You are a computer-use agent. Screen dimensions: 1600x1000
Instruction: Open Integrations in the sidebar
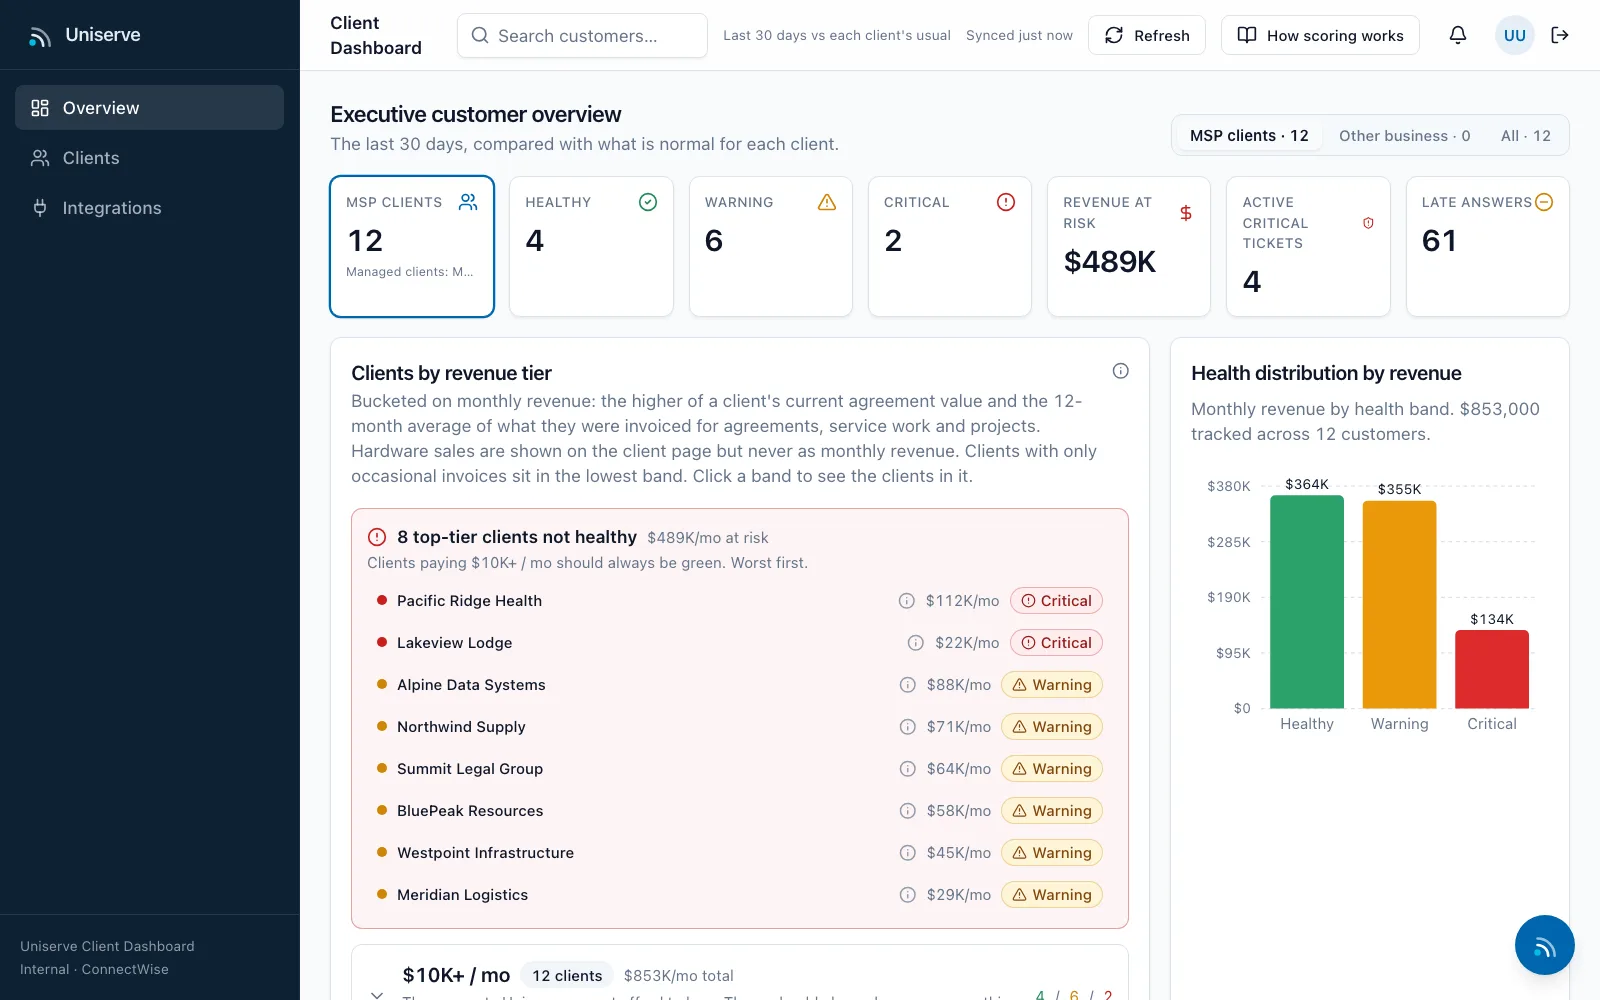pos(149,207)
